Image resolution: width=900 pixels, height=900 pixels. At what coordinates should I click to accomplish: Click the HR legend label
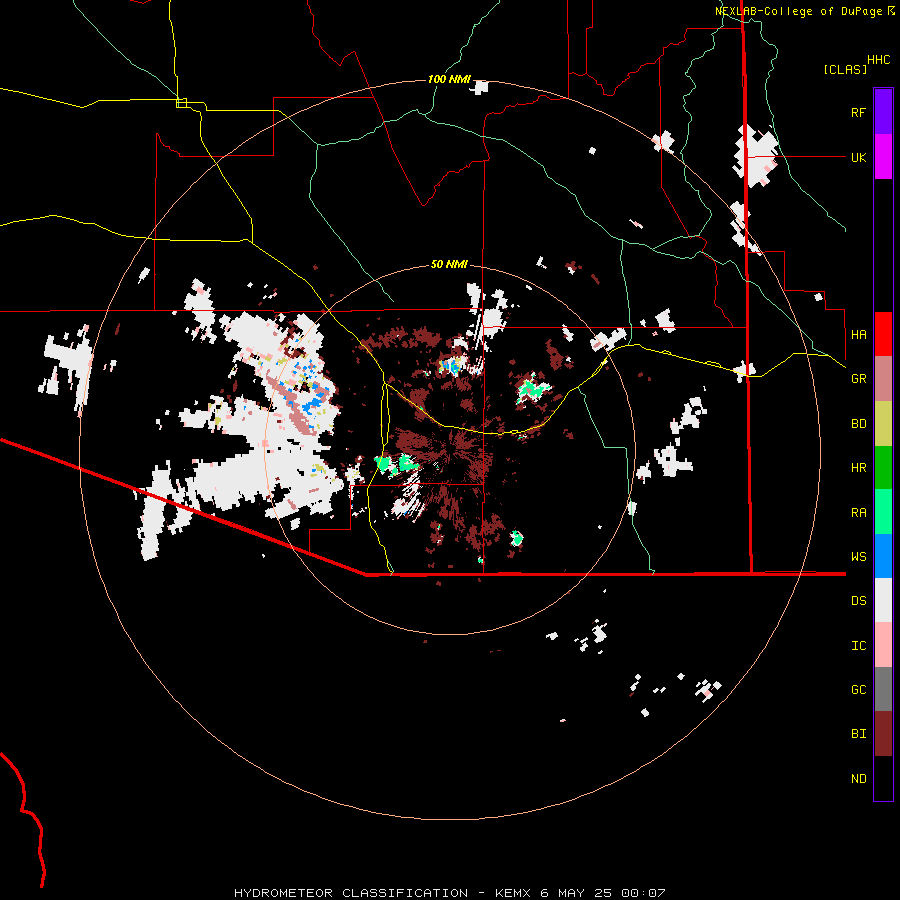click(x=858, y=468)
